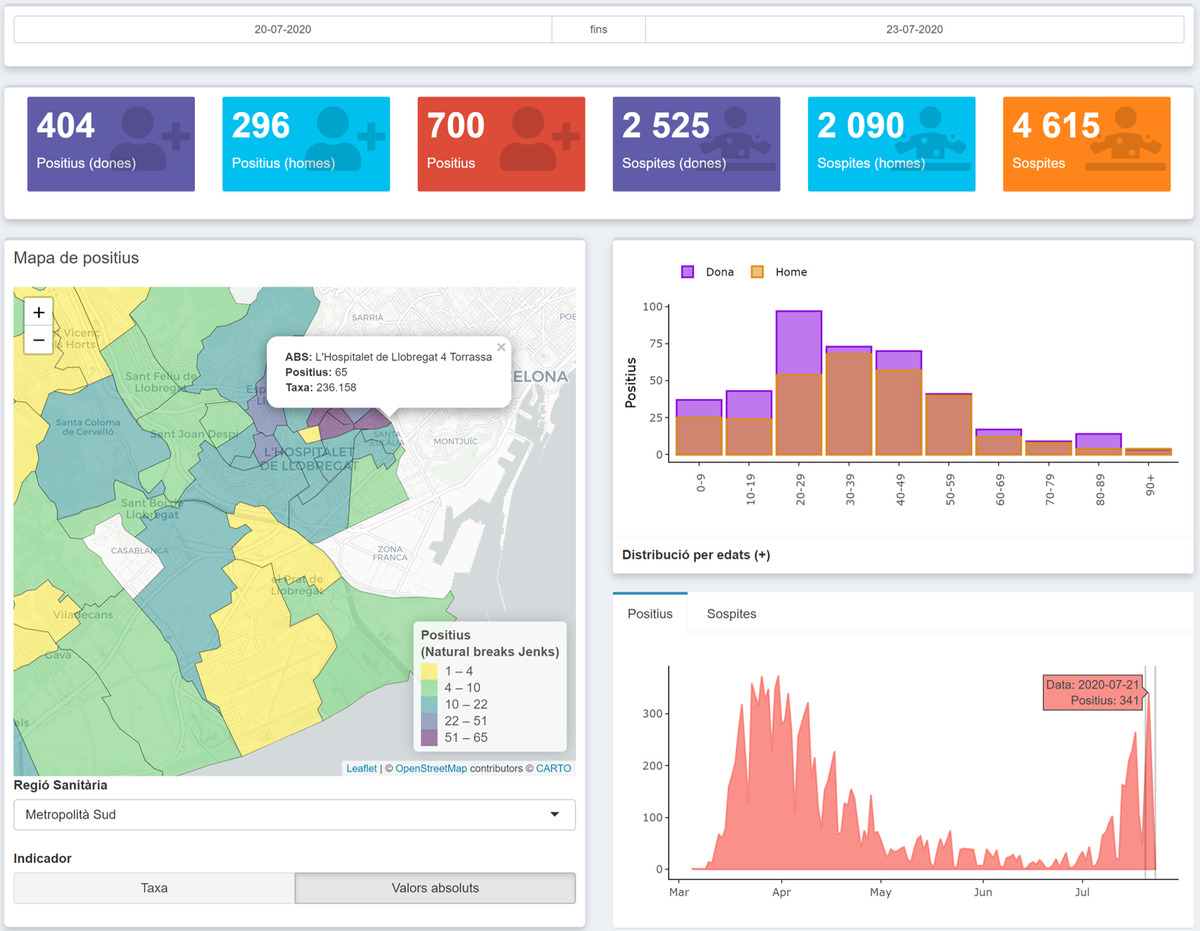
Task: Toggle the Home series in legend
Action: click(x=778, y=272)
